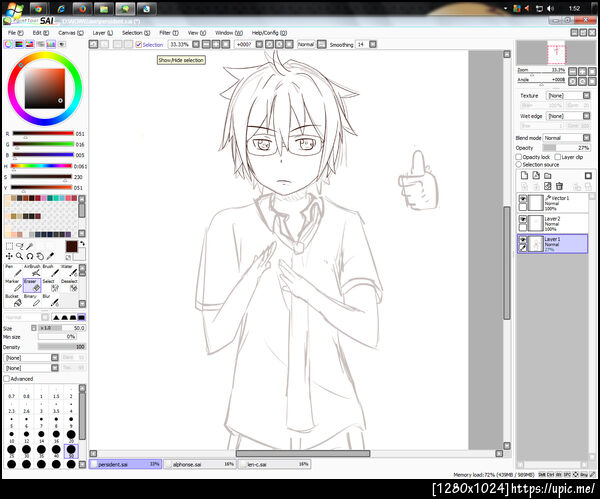Screen dimensions: 600x499
Task: Click the navigator canvas thumbnail
Action: (556, 53)
